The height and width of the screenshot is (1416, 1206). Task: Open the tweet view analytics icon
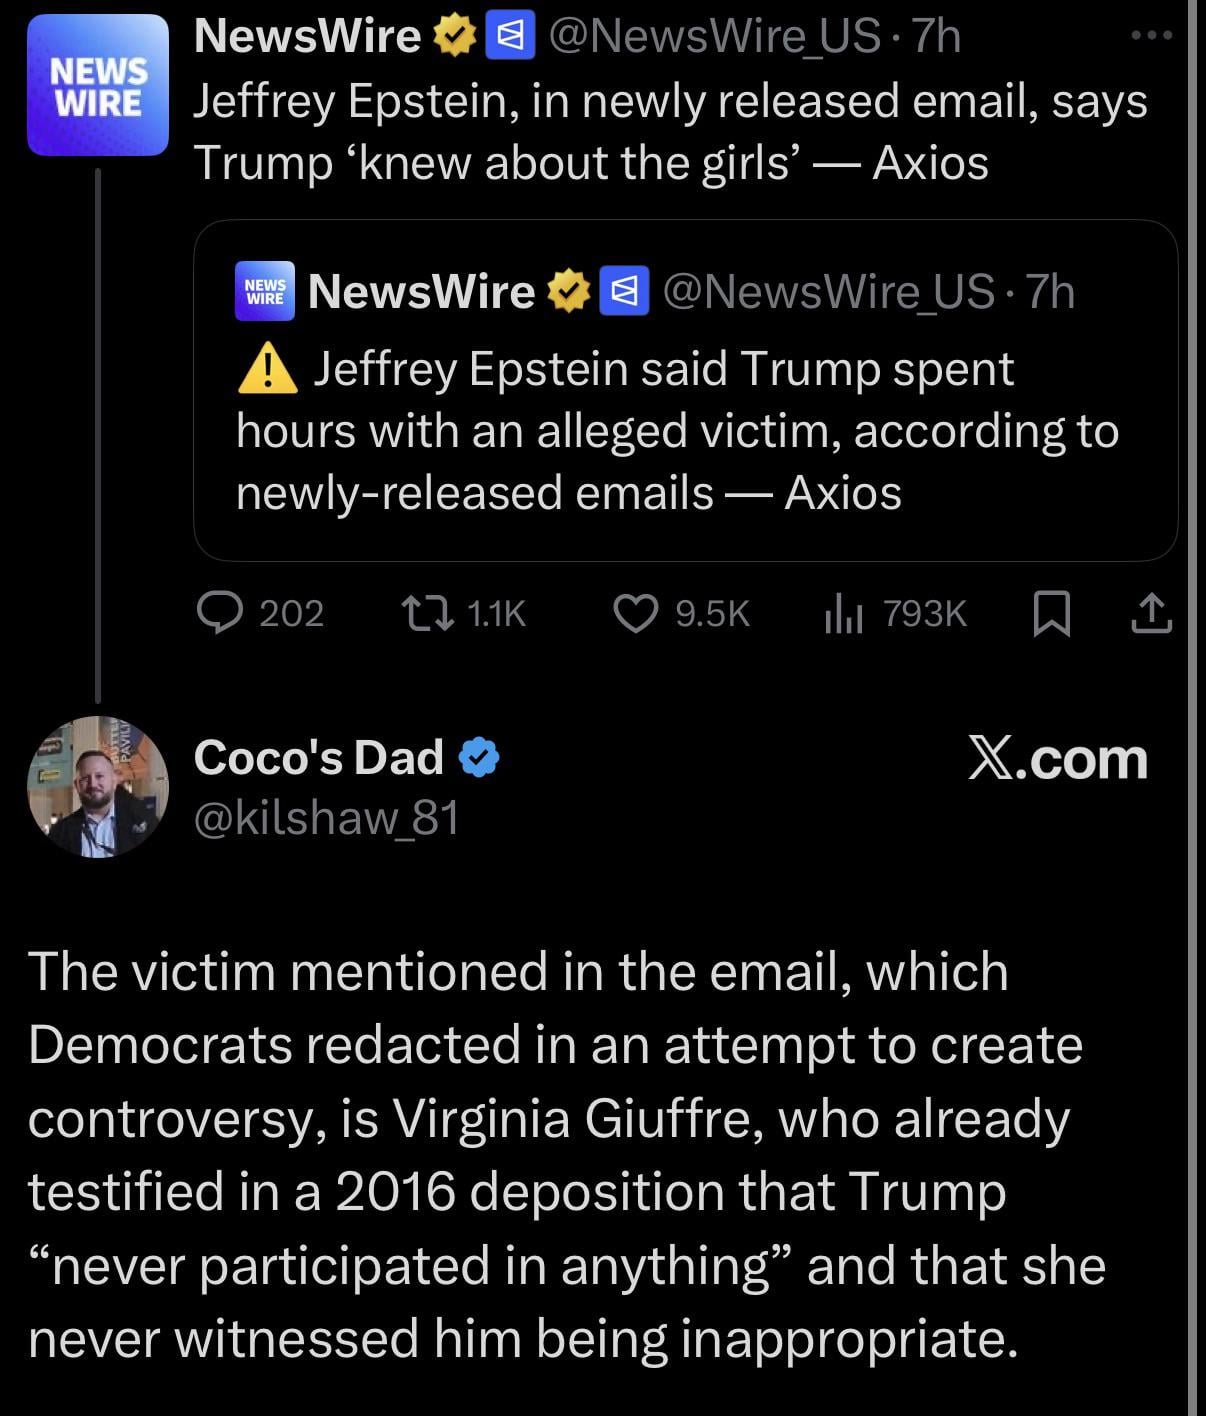pyautogui.click(x=843, y=614)
